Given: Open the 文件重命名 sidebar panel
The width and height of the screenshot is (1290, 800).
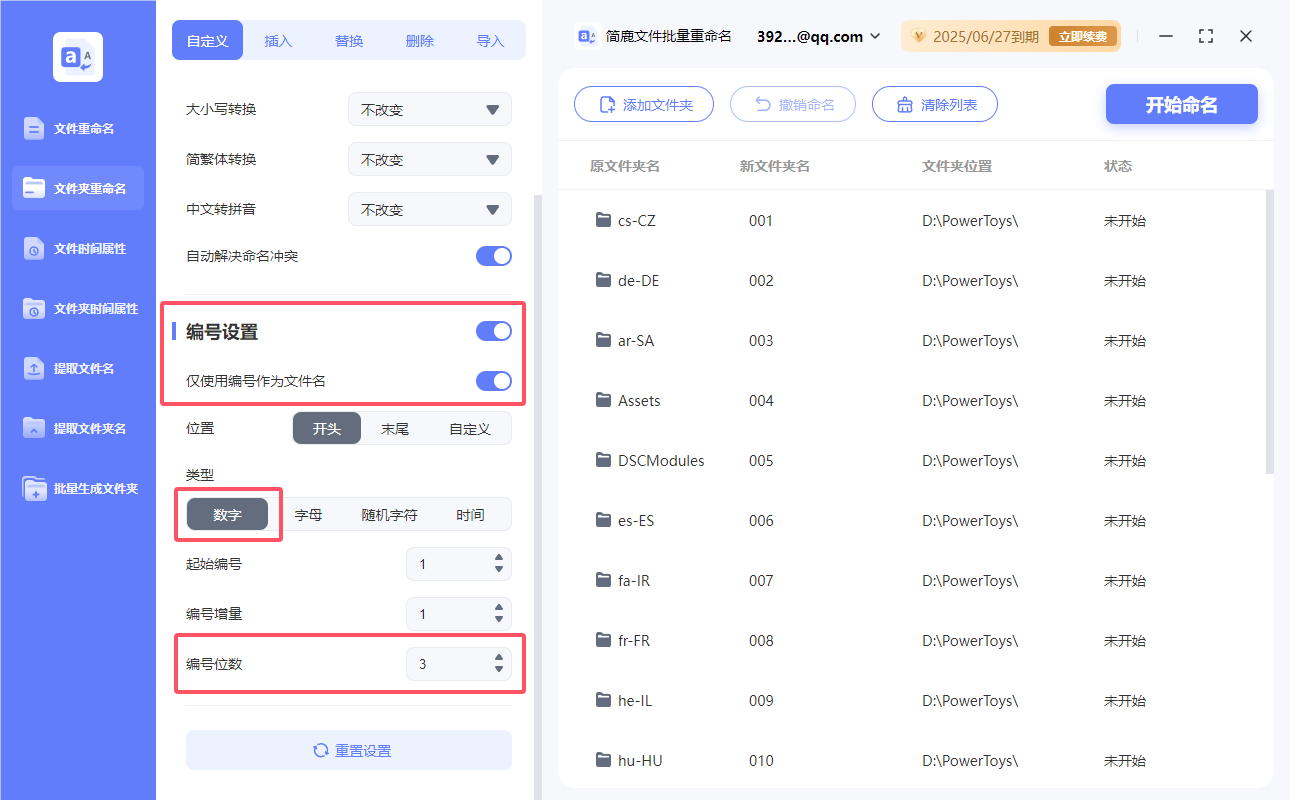Looking at the screenshot, I should coord(77,128).
